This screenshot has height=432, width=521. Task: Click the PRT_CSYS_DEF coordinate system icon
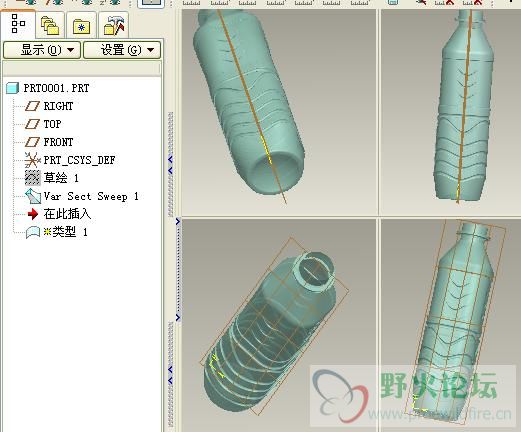click(32, 160)
